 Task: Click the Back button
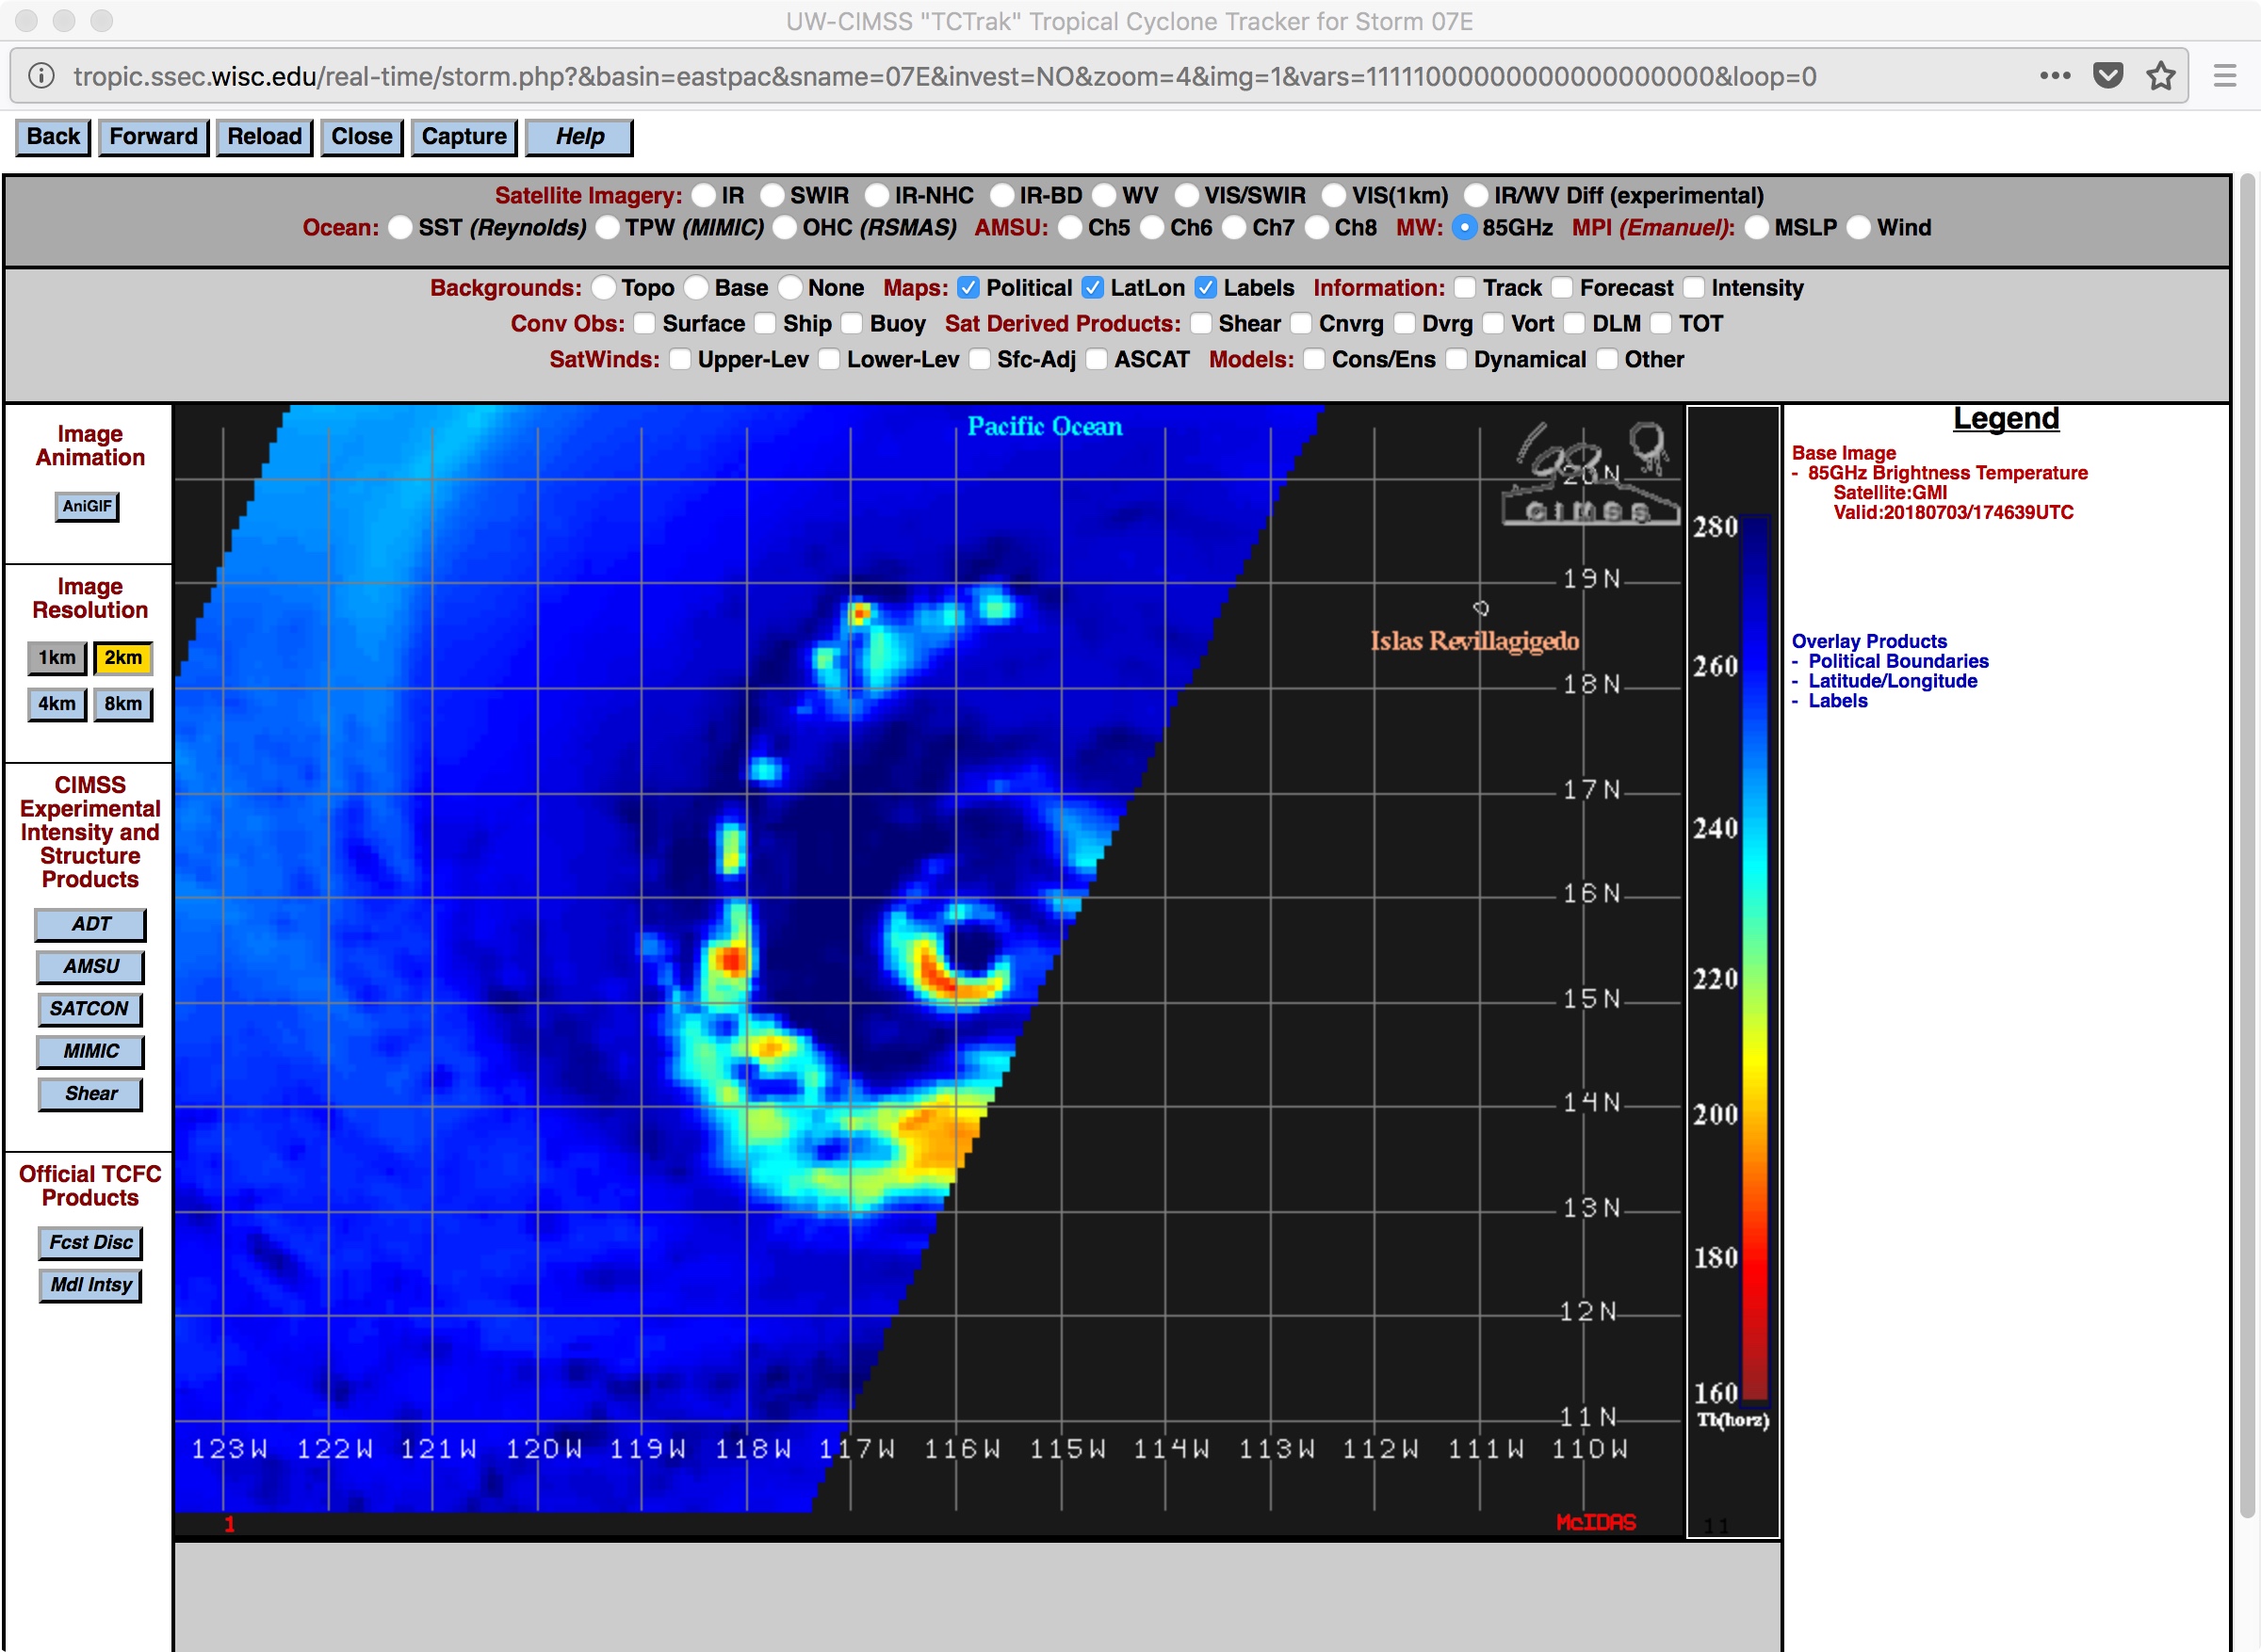pos(53,137)
